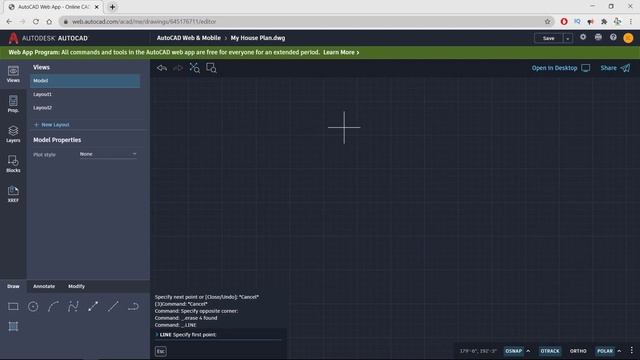640x360 pixels.
Task: Select the Arc draw tool
Action: (x=53, y=306)
